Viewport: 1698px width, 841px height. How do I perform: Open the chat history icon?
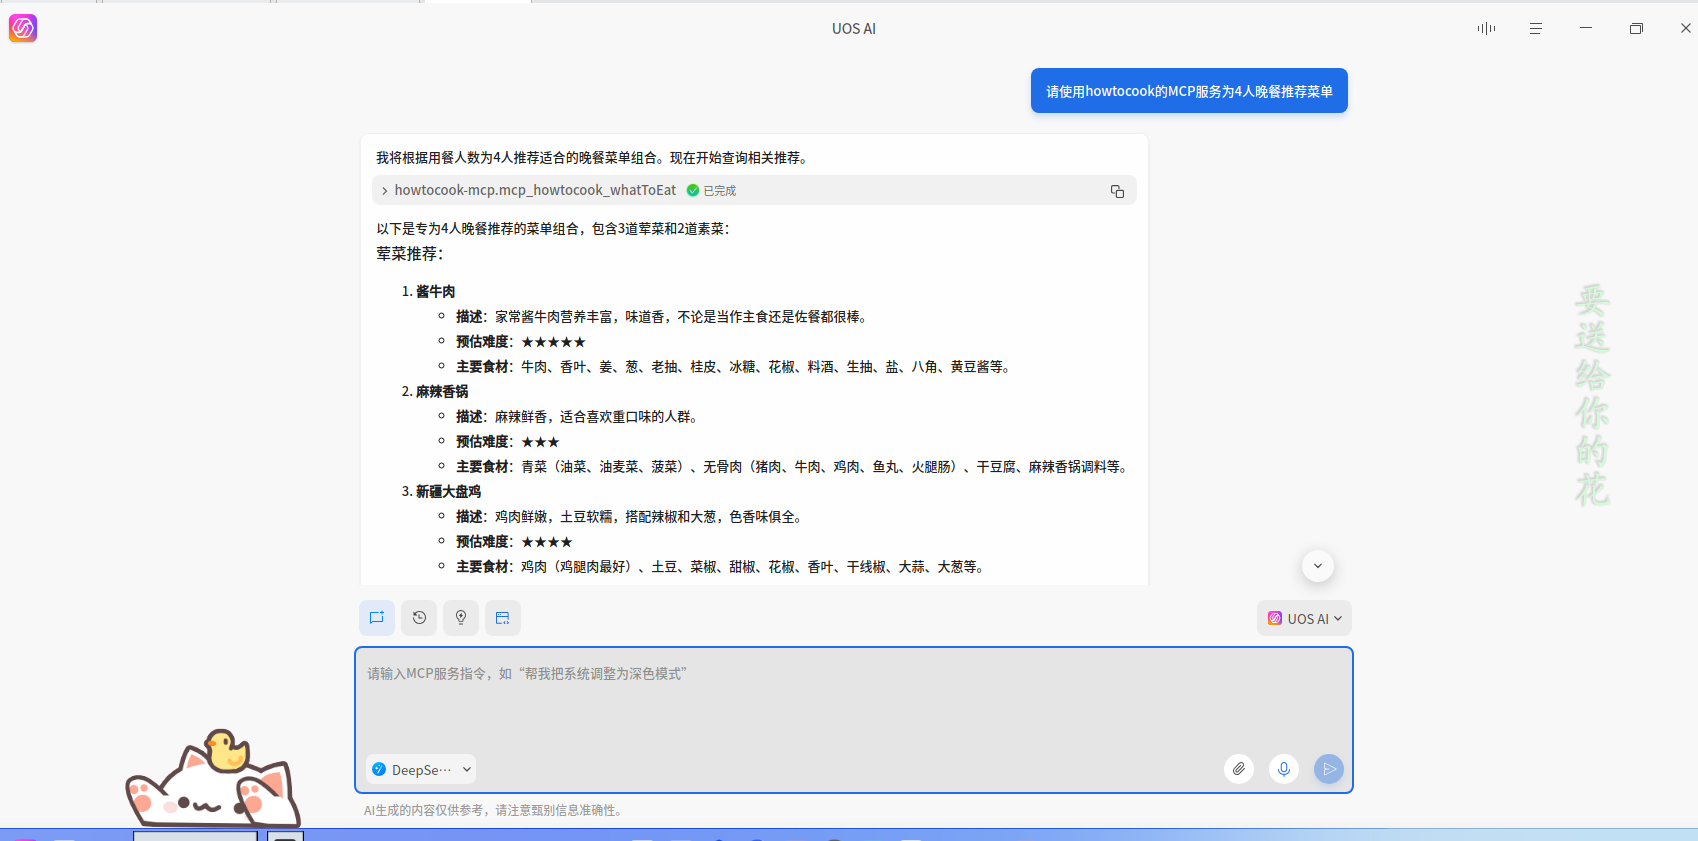pos(419,618)
